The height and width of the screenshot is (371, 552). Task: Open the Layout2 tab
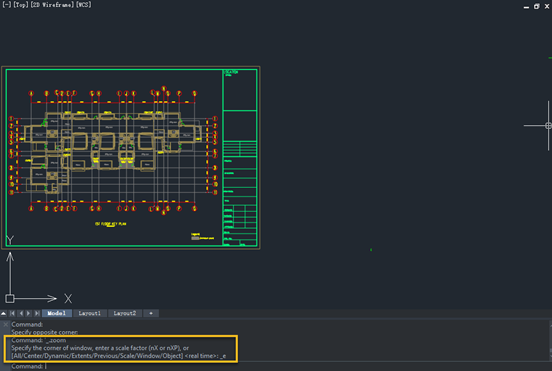point(125,313)
